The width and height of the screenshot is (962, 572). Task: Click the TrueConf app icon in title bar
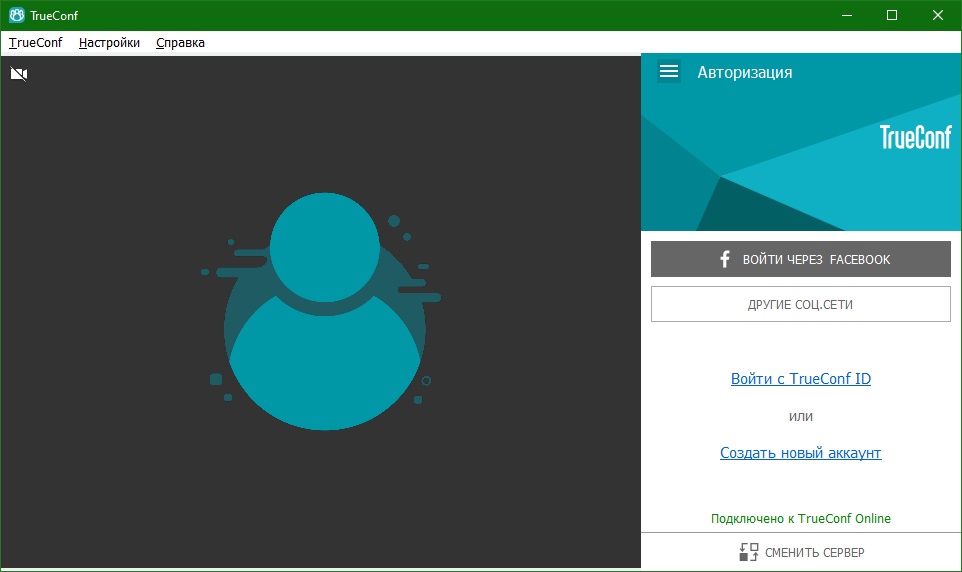point(17,15)
